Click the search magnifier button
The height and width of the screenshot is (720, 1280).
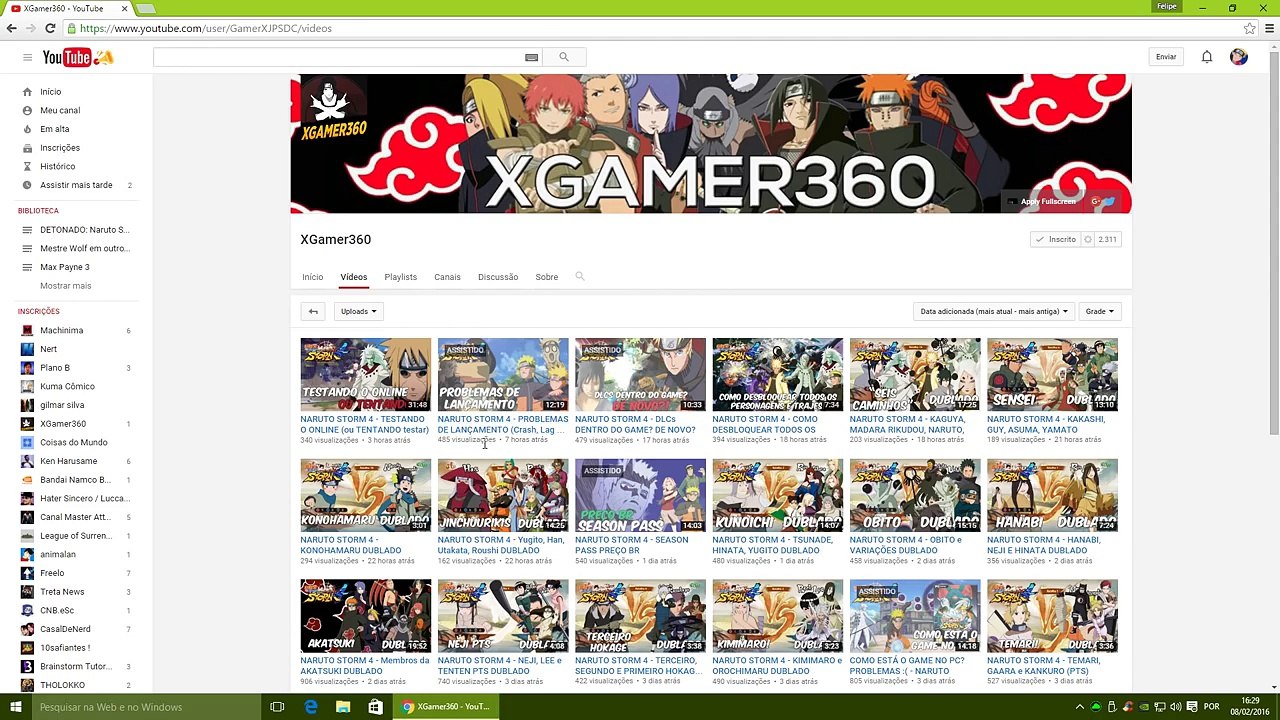564,57
